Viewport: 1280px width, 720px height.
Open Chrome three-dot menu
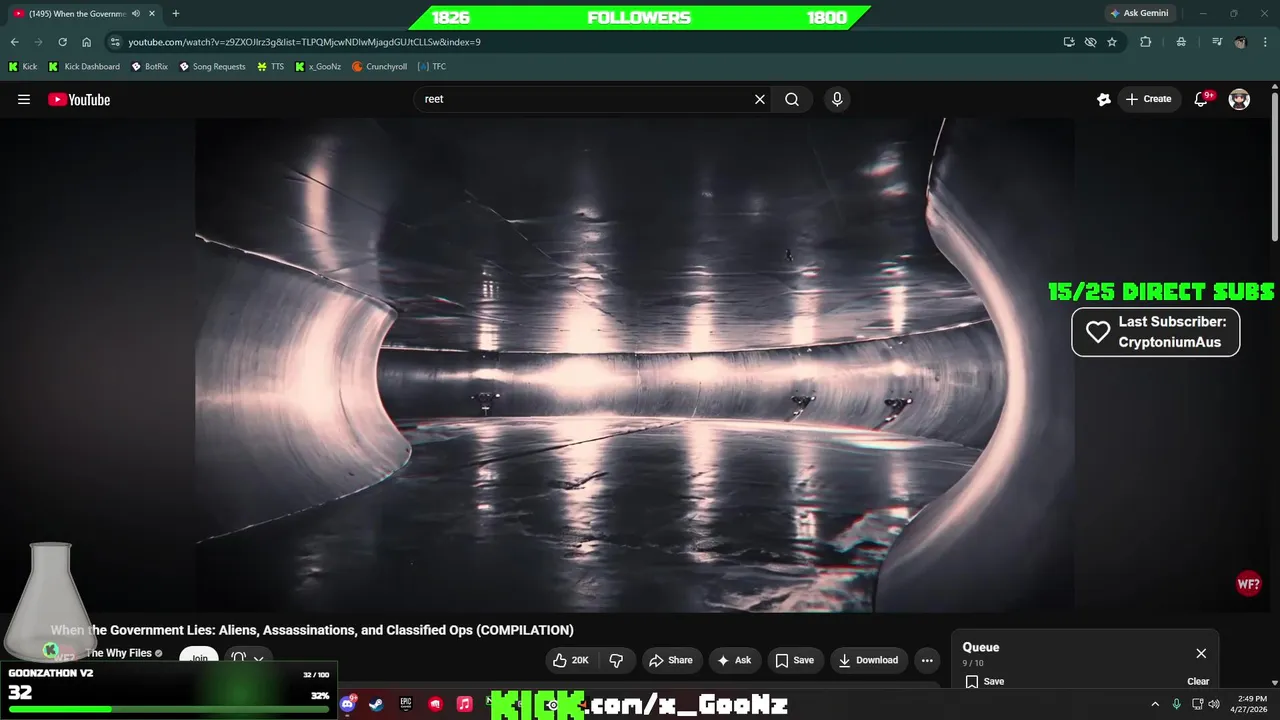coord(1264,42)
